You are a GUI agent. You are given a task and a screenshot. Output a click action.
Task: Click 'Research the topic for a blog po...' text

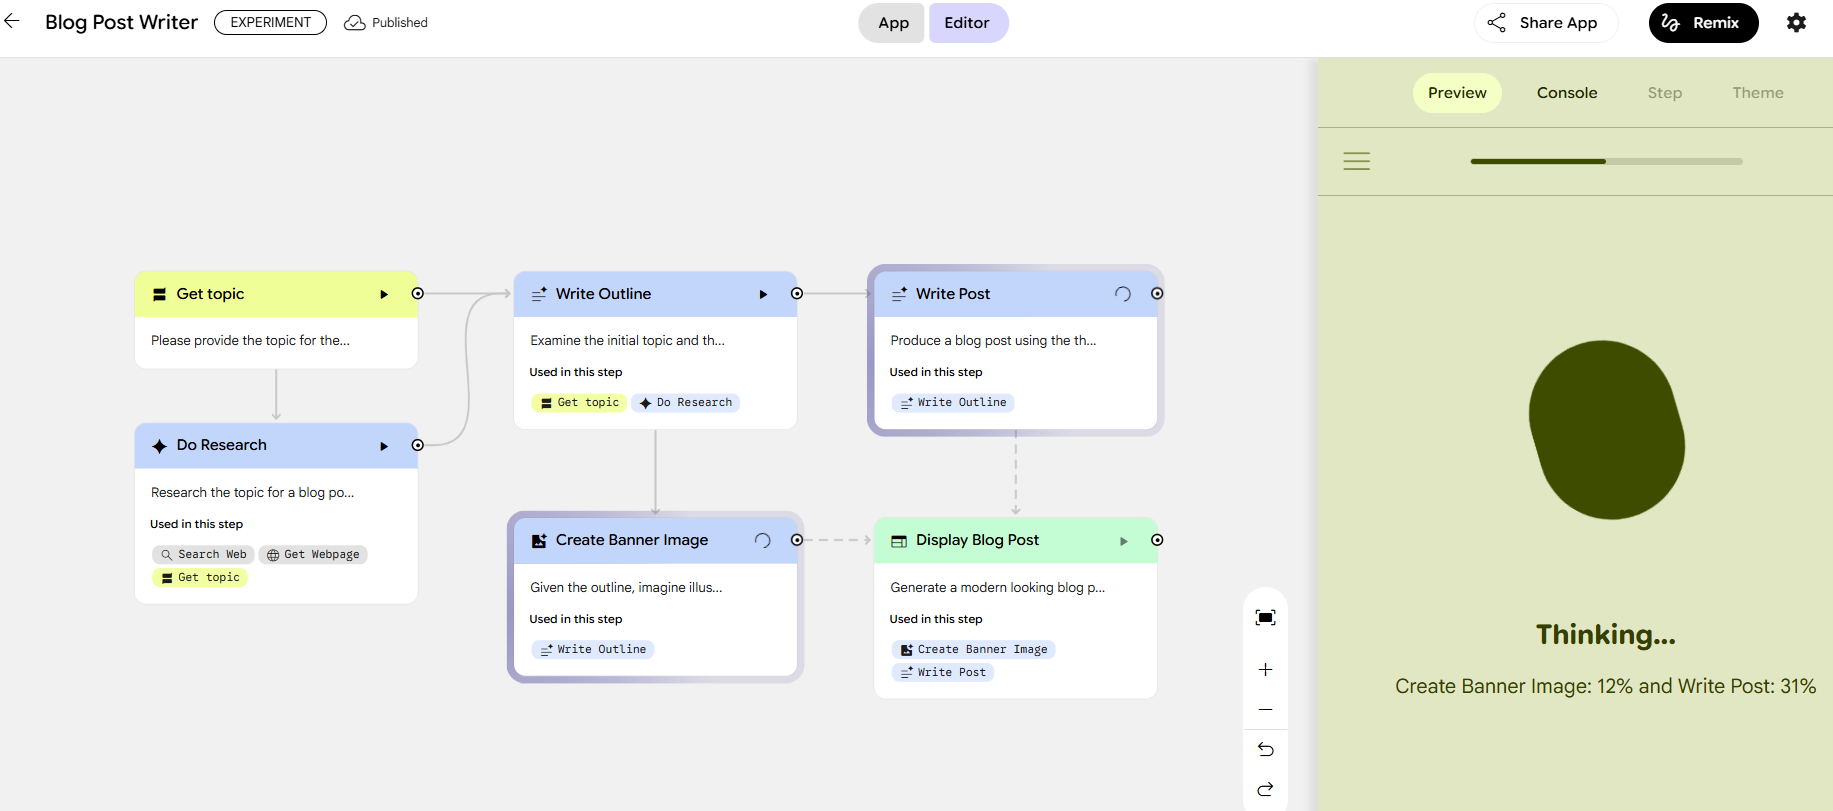pyautogui.click(x=252, y=492)
